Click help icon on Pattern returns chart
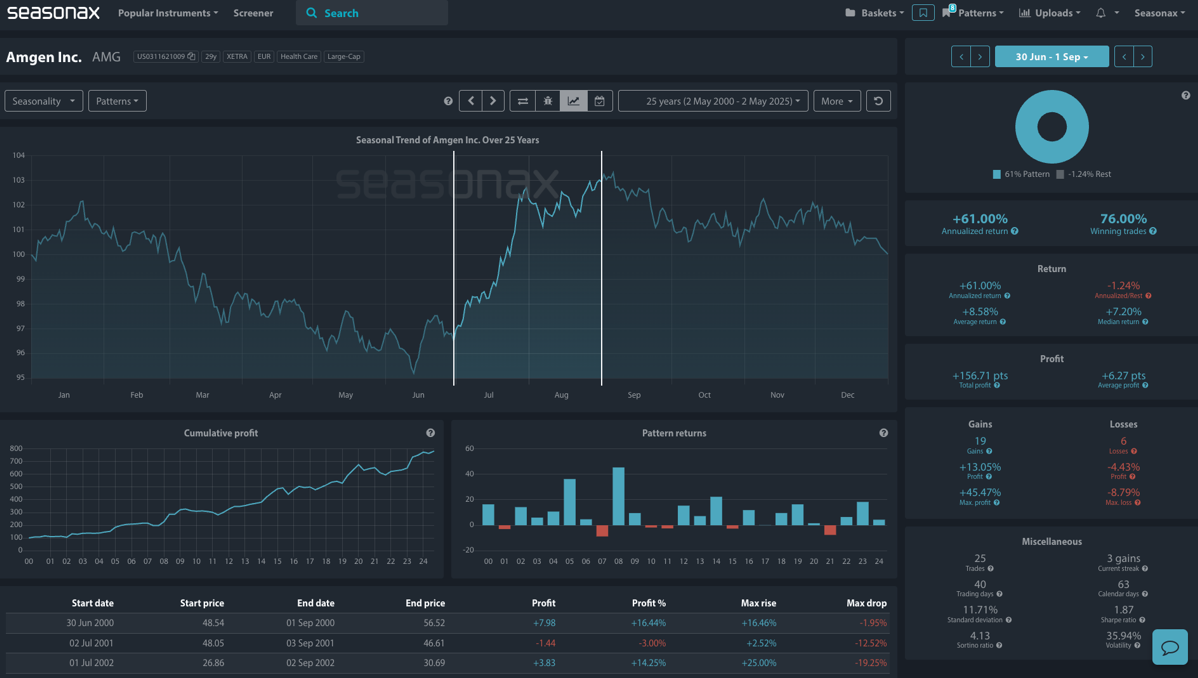1198x678 pixels. tap(883, 433)
